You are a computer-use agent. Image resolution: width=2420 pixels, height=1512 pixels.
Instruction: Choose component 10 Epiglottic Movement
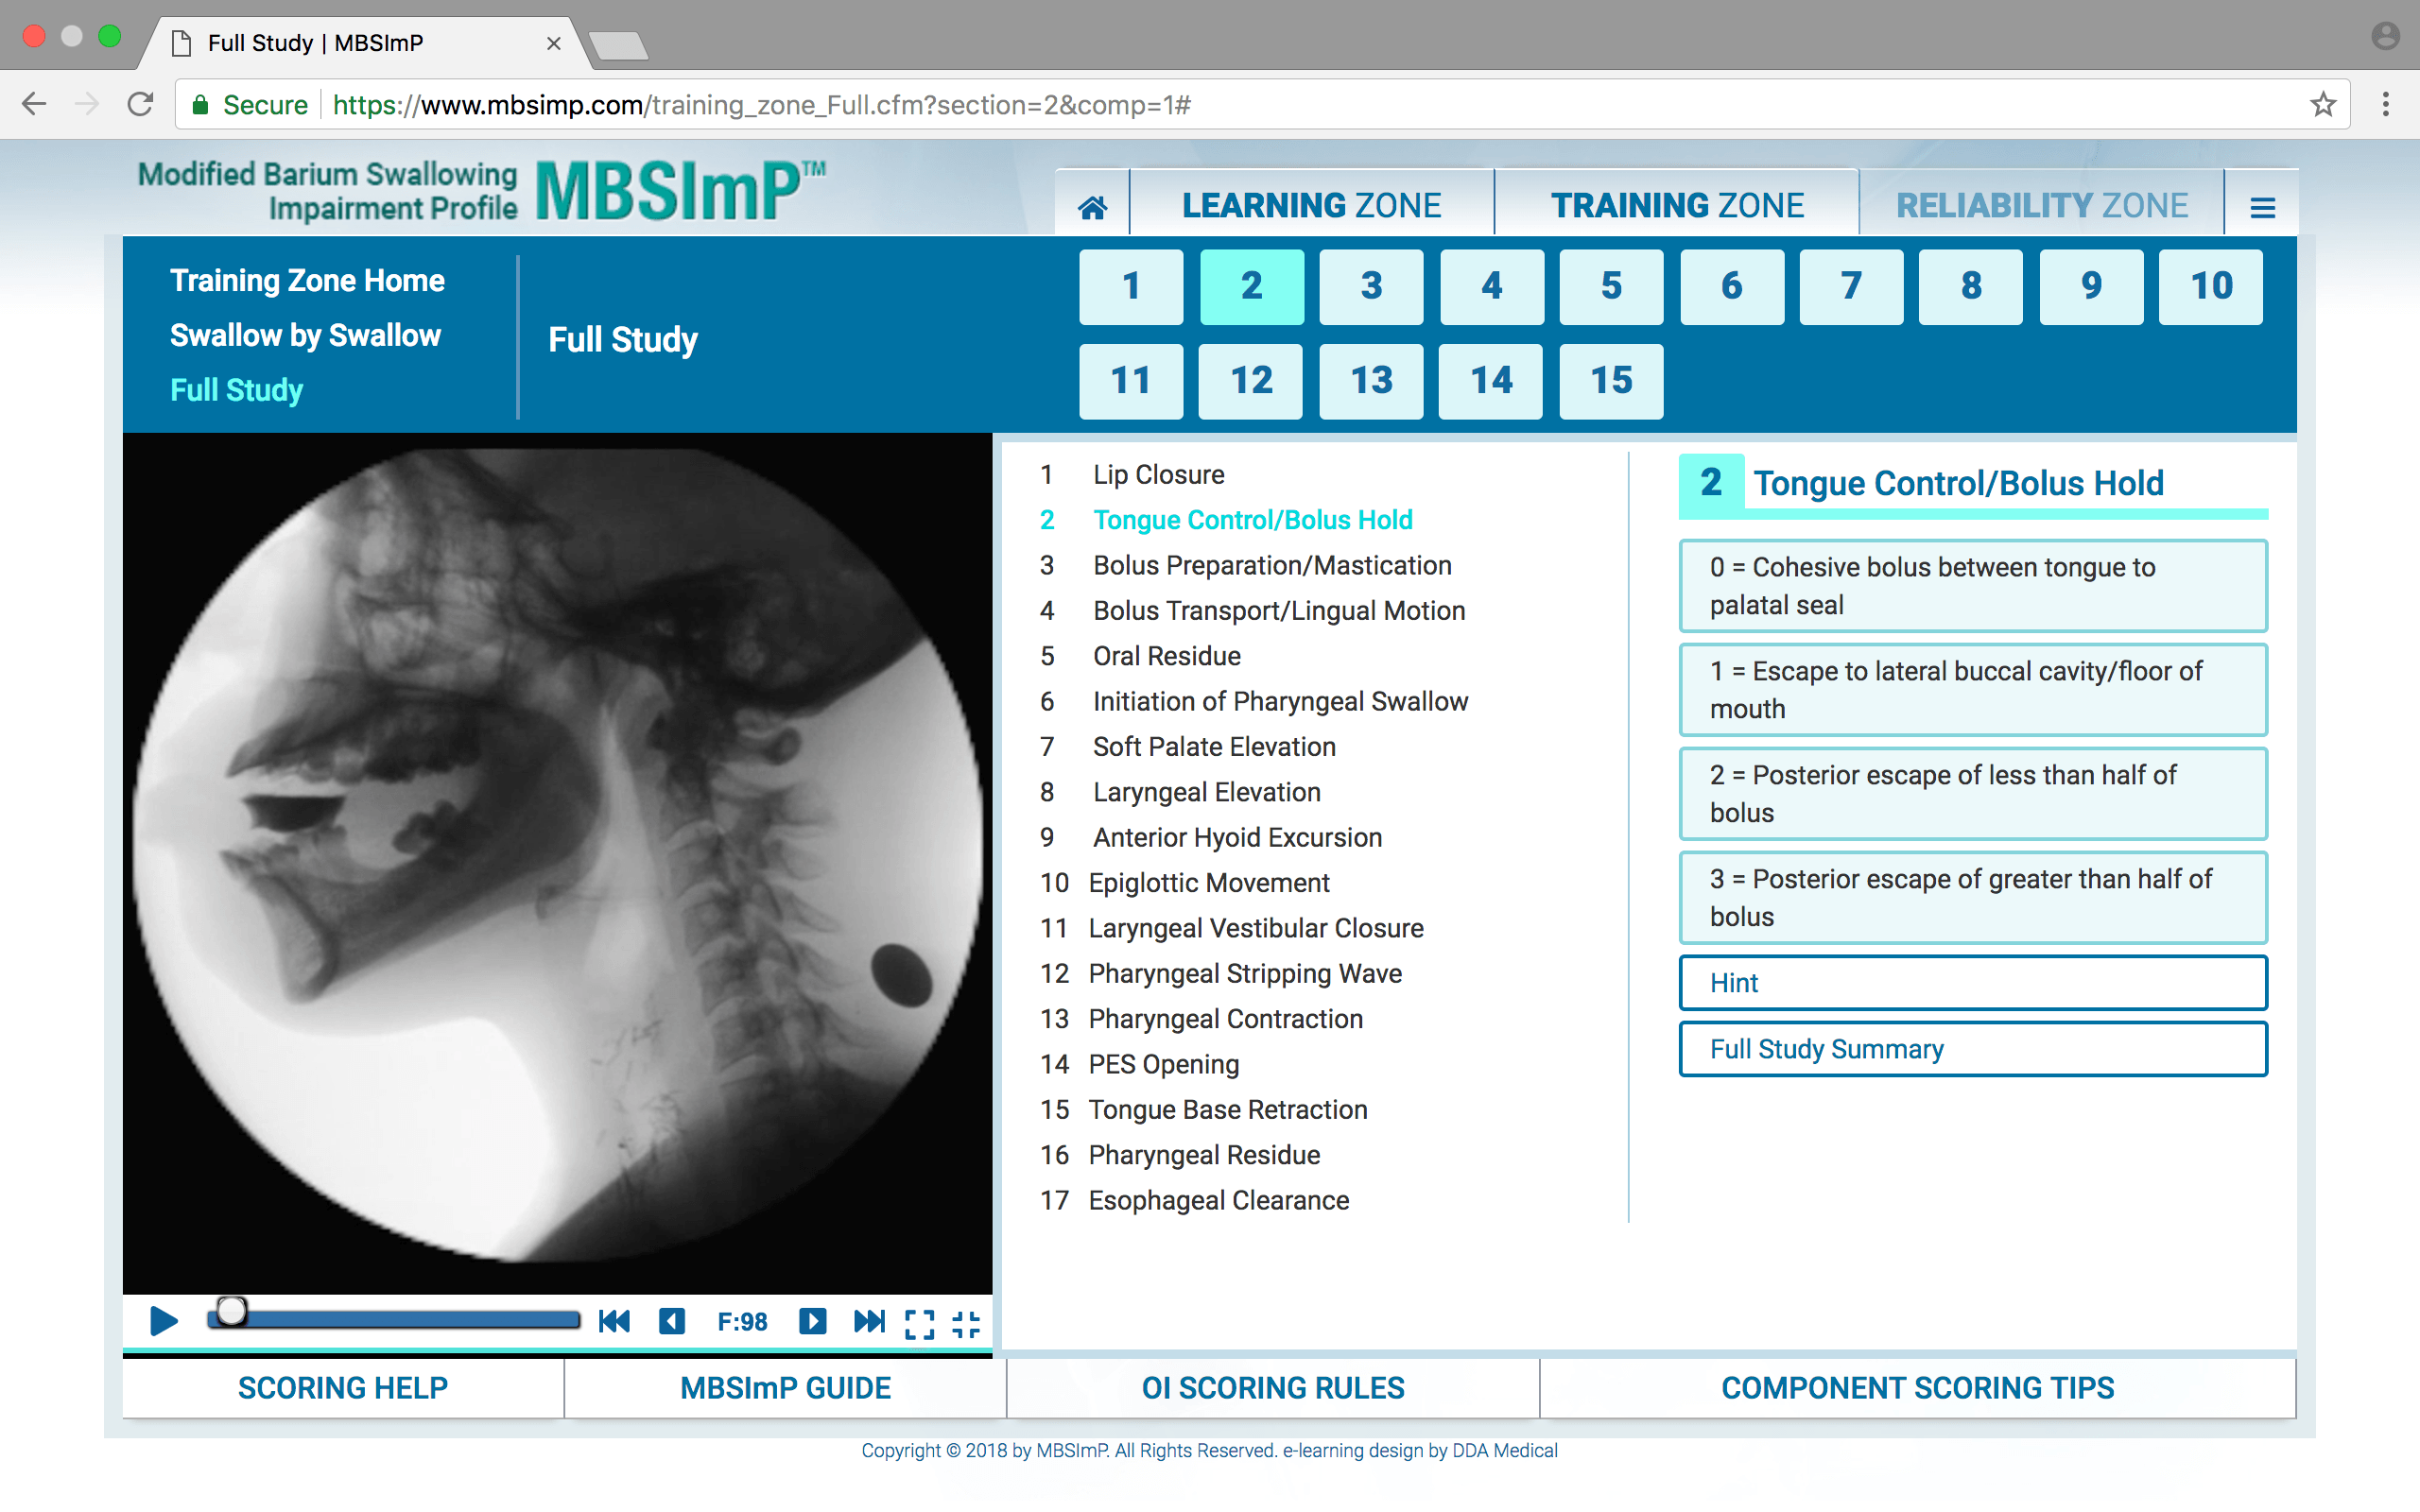tap(1185, 883)
